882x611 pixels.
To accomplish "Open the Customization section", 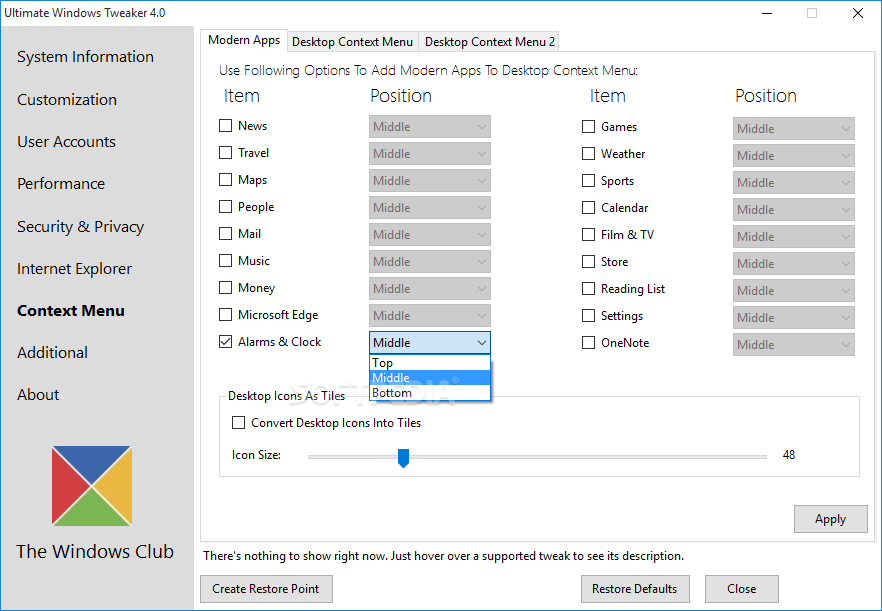I will pos(67,100).
